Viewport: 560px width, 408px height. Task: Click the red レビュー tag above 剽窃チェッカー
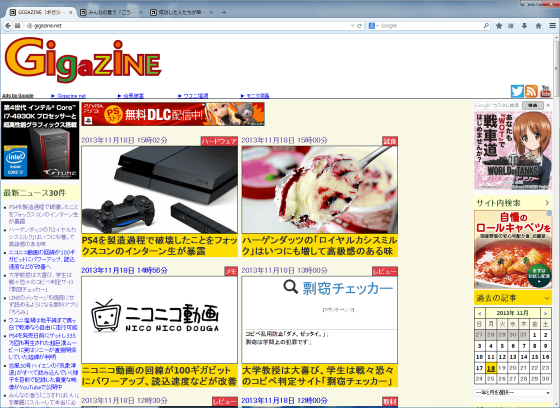point(385,272)
